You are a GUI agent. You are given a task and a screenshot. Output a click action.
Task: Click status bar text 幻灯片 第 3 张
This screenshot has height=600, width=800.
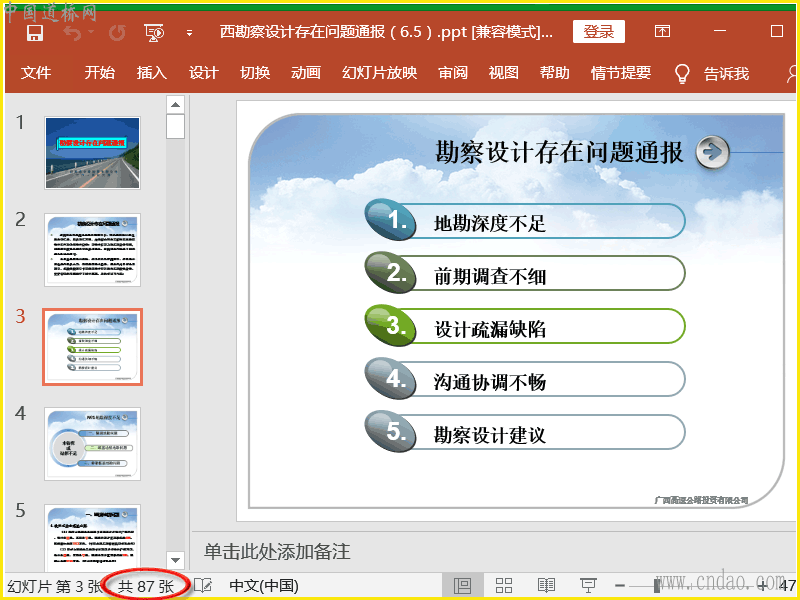tap(55, 586)
